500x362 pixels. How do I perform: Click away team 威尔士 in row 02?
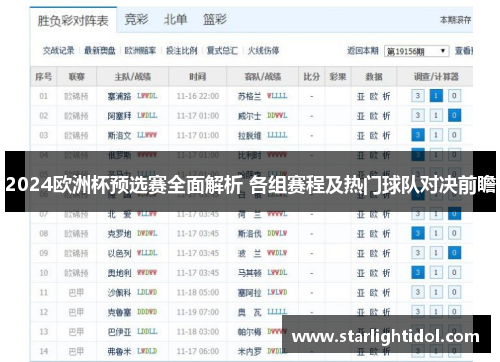pos(249,116)
